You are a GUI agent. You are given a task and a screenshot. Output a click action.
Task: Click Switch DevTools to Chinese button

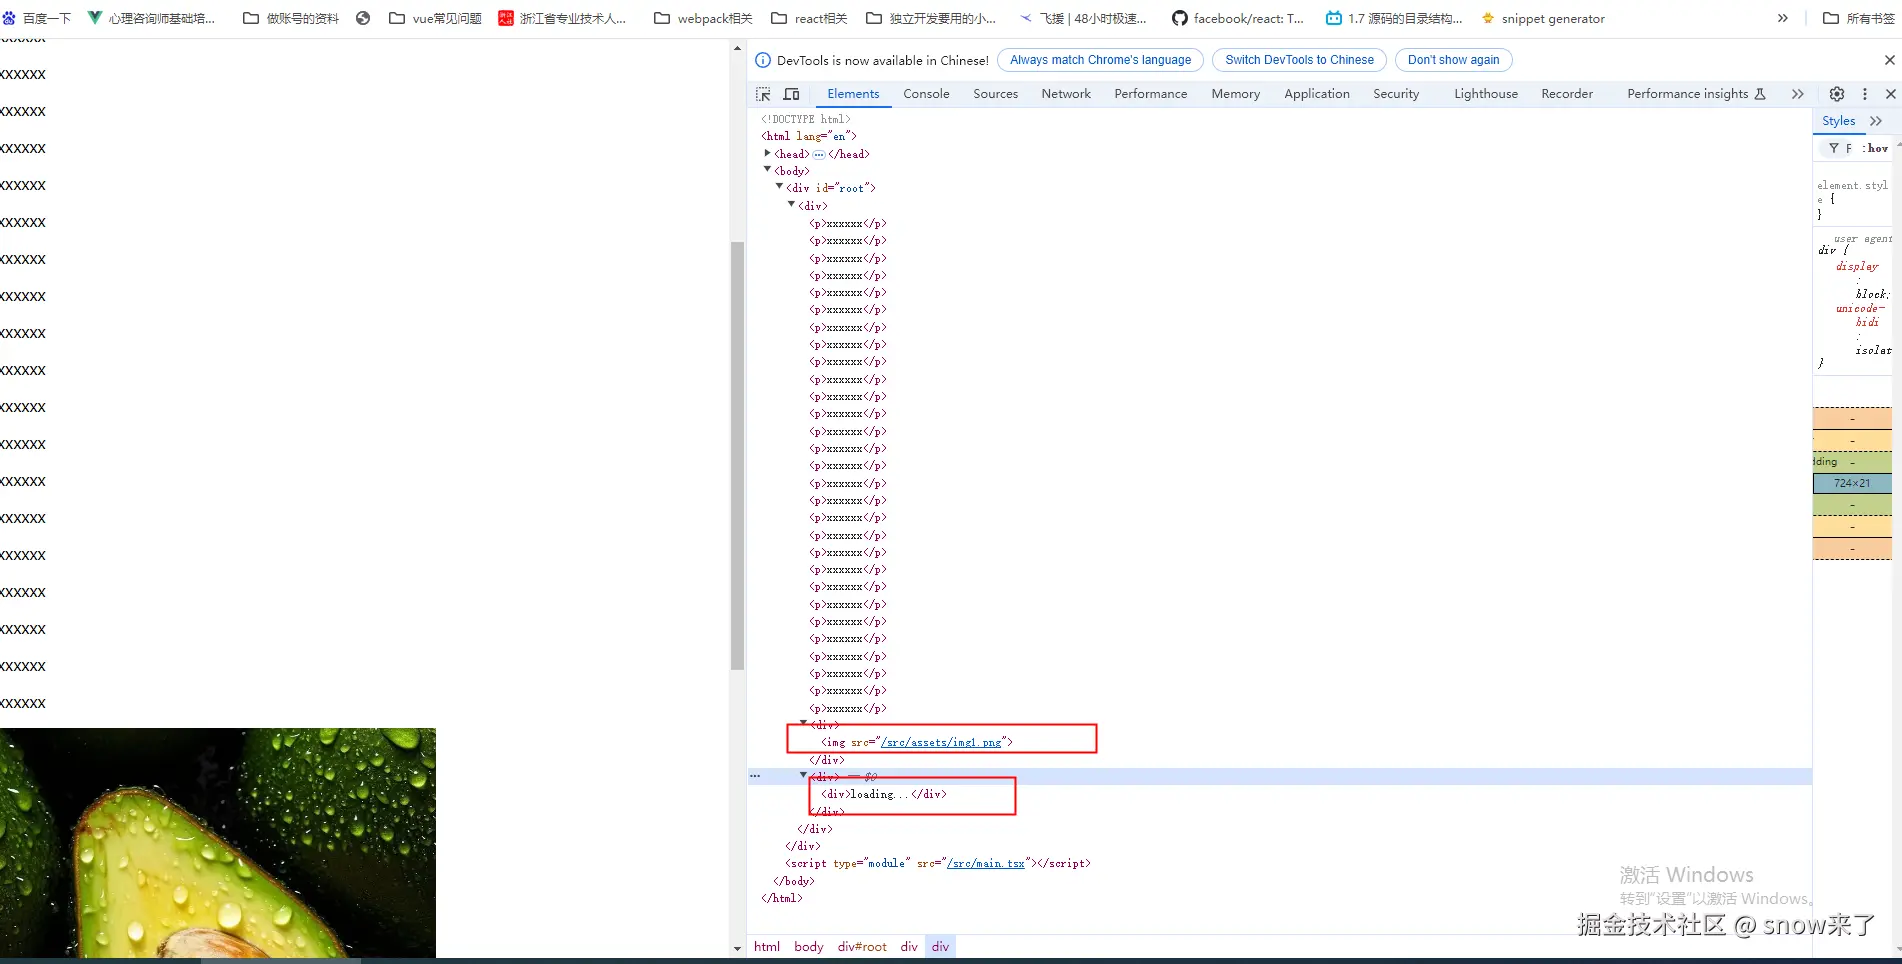[x=1299, y=60]
